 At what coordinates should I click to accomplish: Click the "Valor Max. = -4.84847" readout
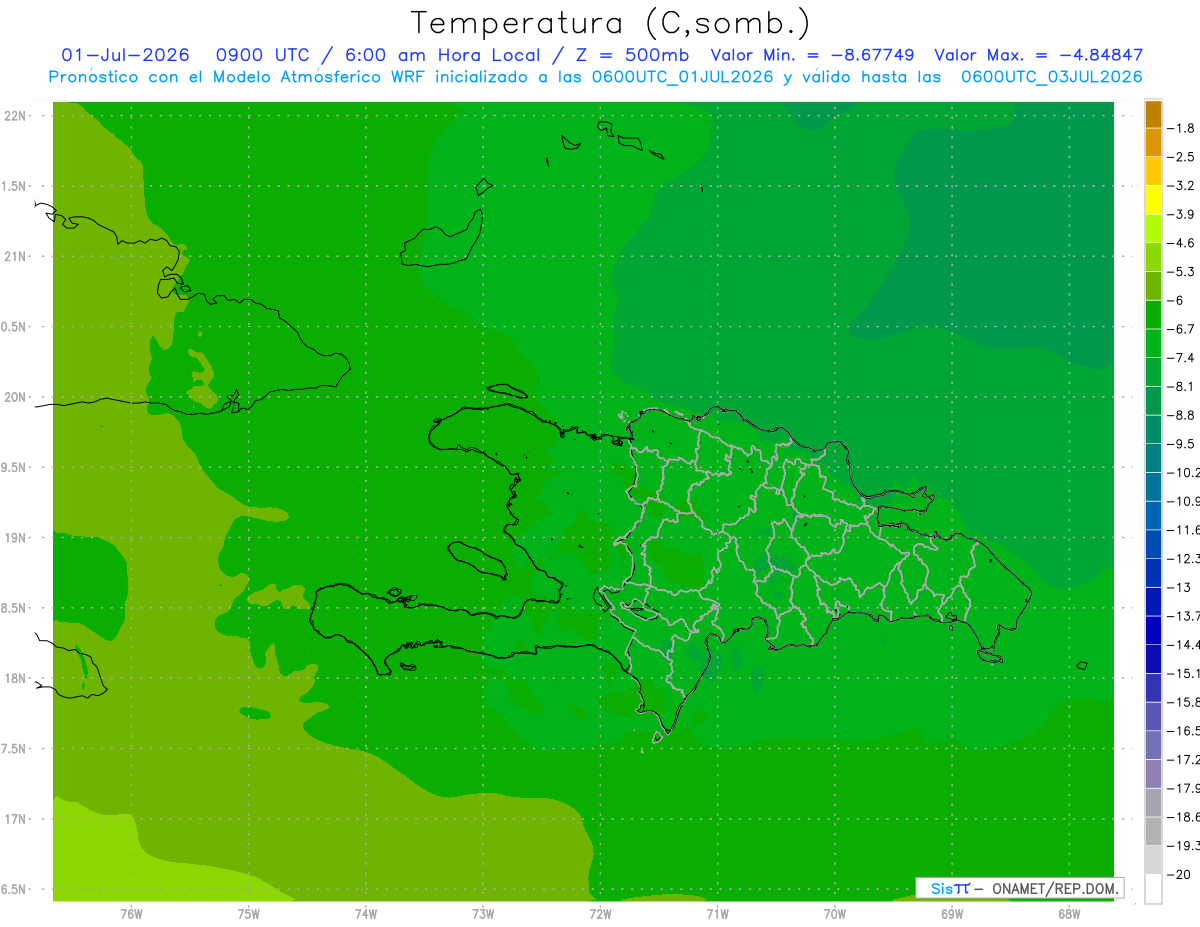[1038, 55]
